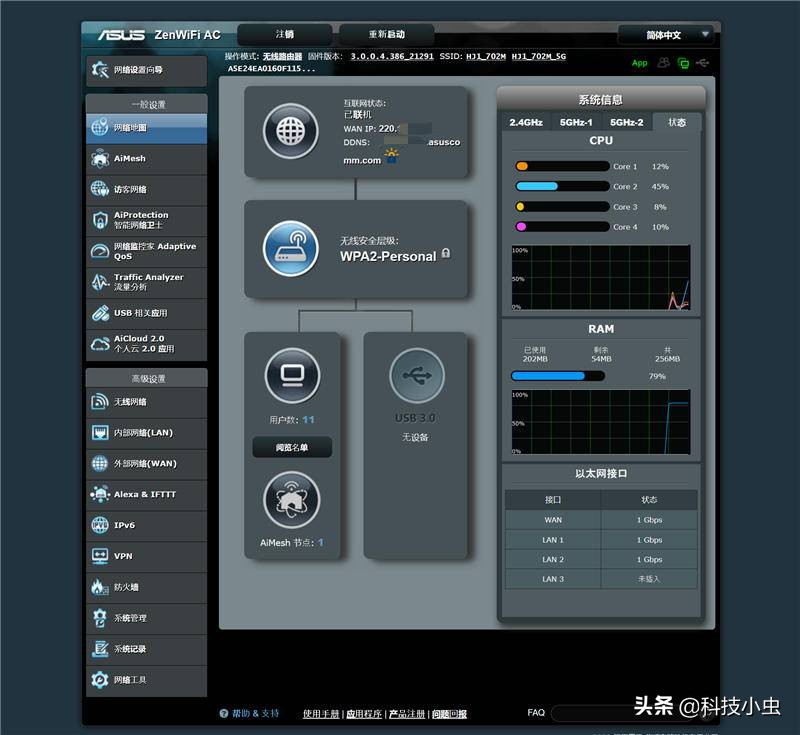Screen dimensions: 800x735
Task: Click the Core 1 CPU usage bar
Action: pyautogui.click(x=562, y=166)
